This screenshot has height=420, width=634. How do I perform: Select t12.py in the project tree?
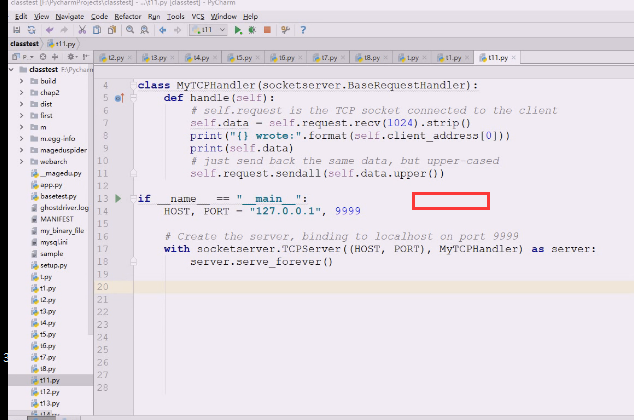coord(49,392)
